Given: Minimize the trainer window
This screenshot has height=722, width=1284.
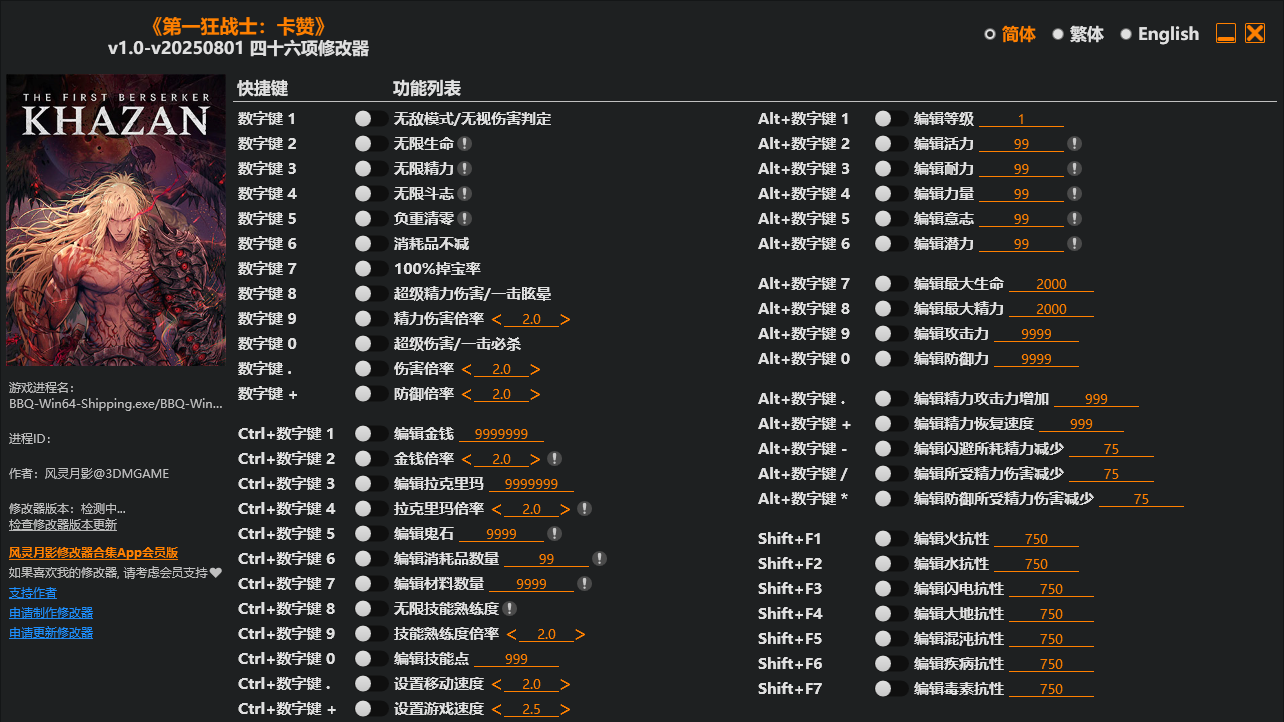Looking at the screenshot, I should [x=1226, y=33].
